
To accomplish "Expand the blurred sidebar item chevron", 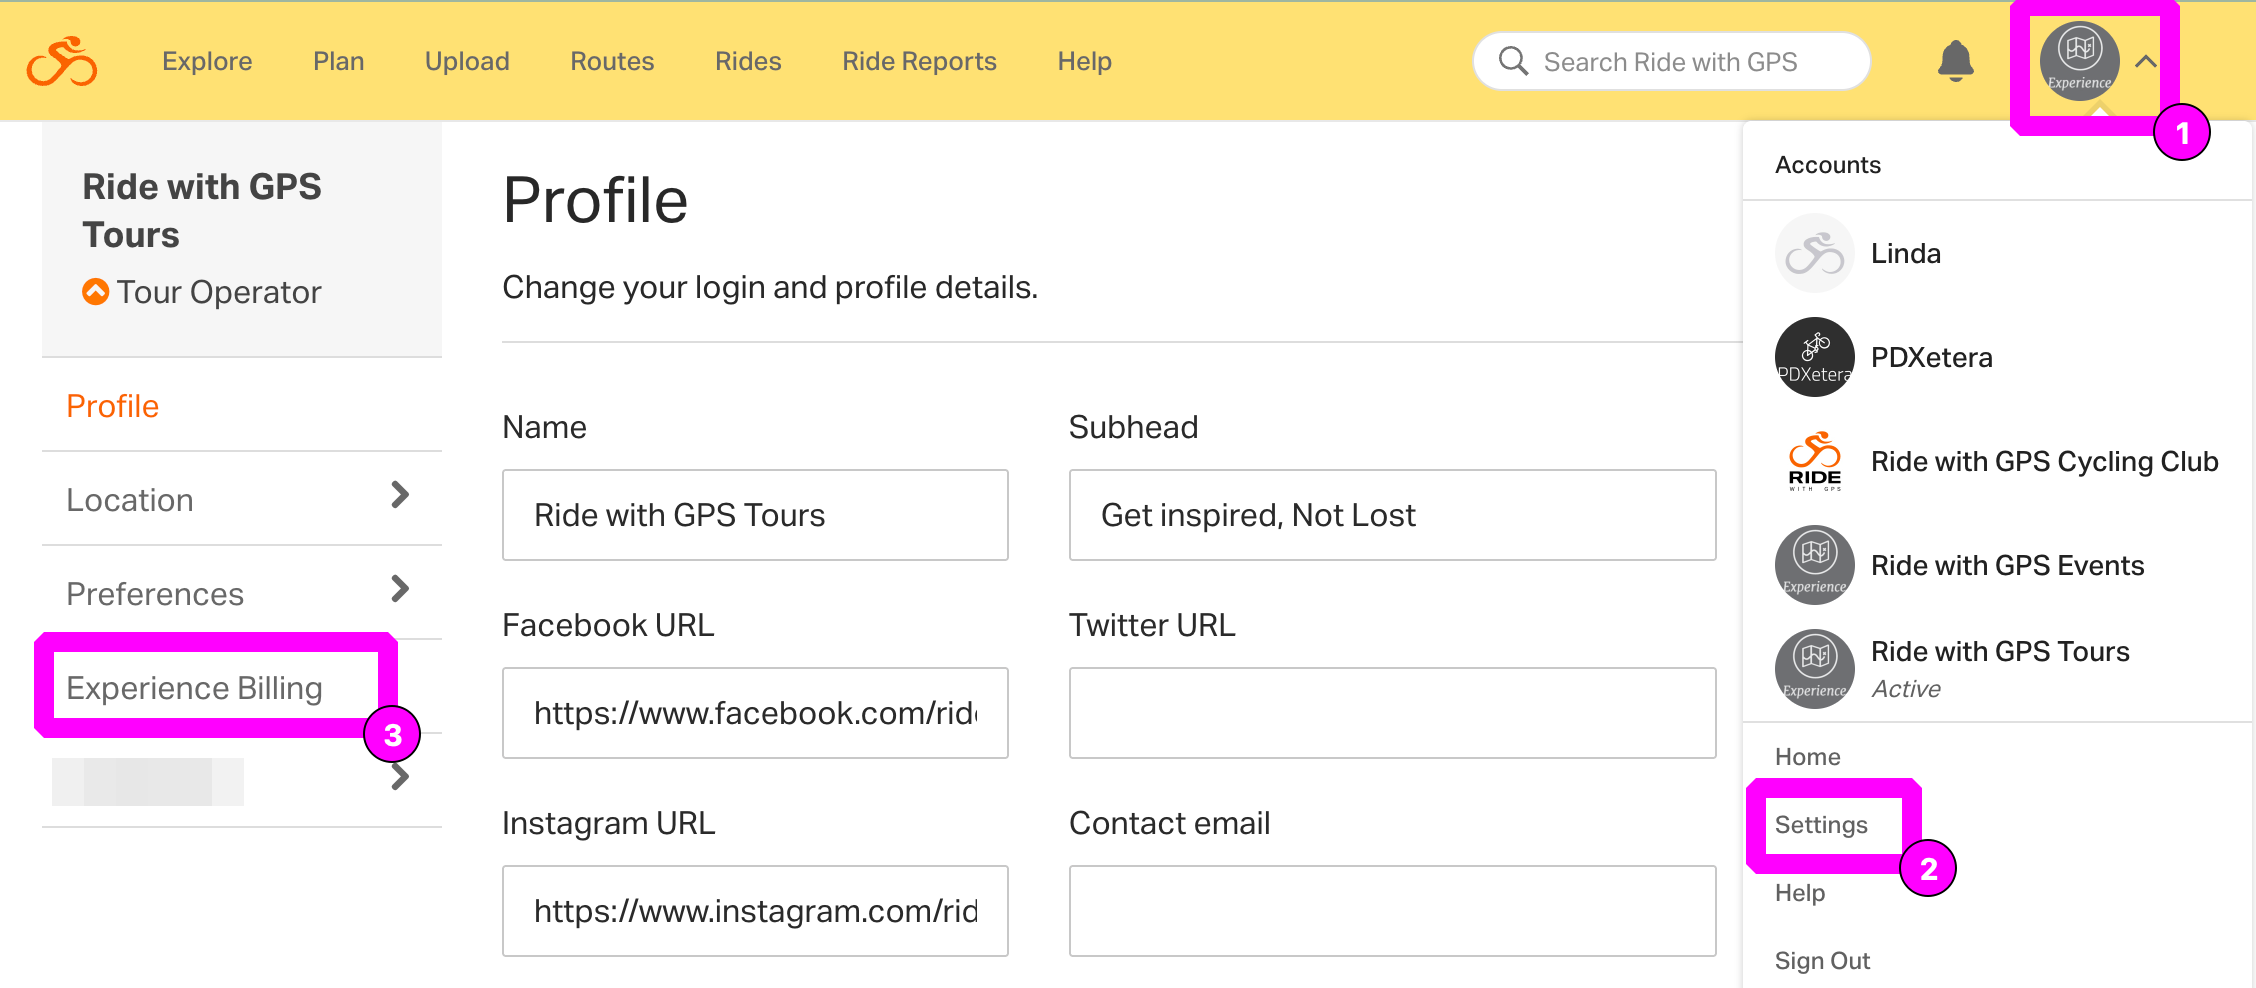I will 400,777.
